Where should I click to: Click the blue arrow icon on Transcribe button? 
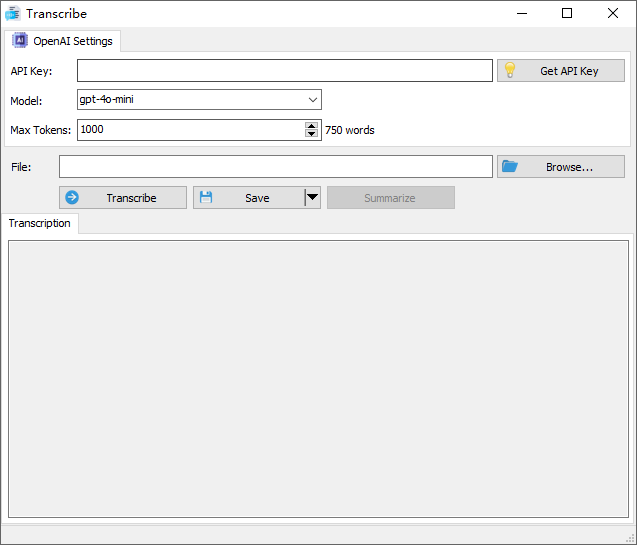72,198
